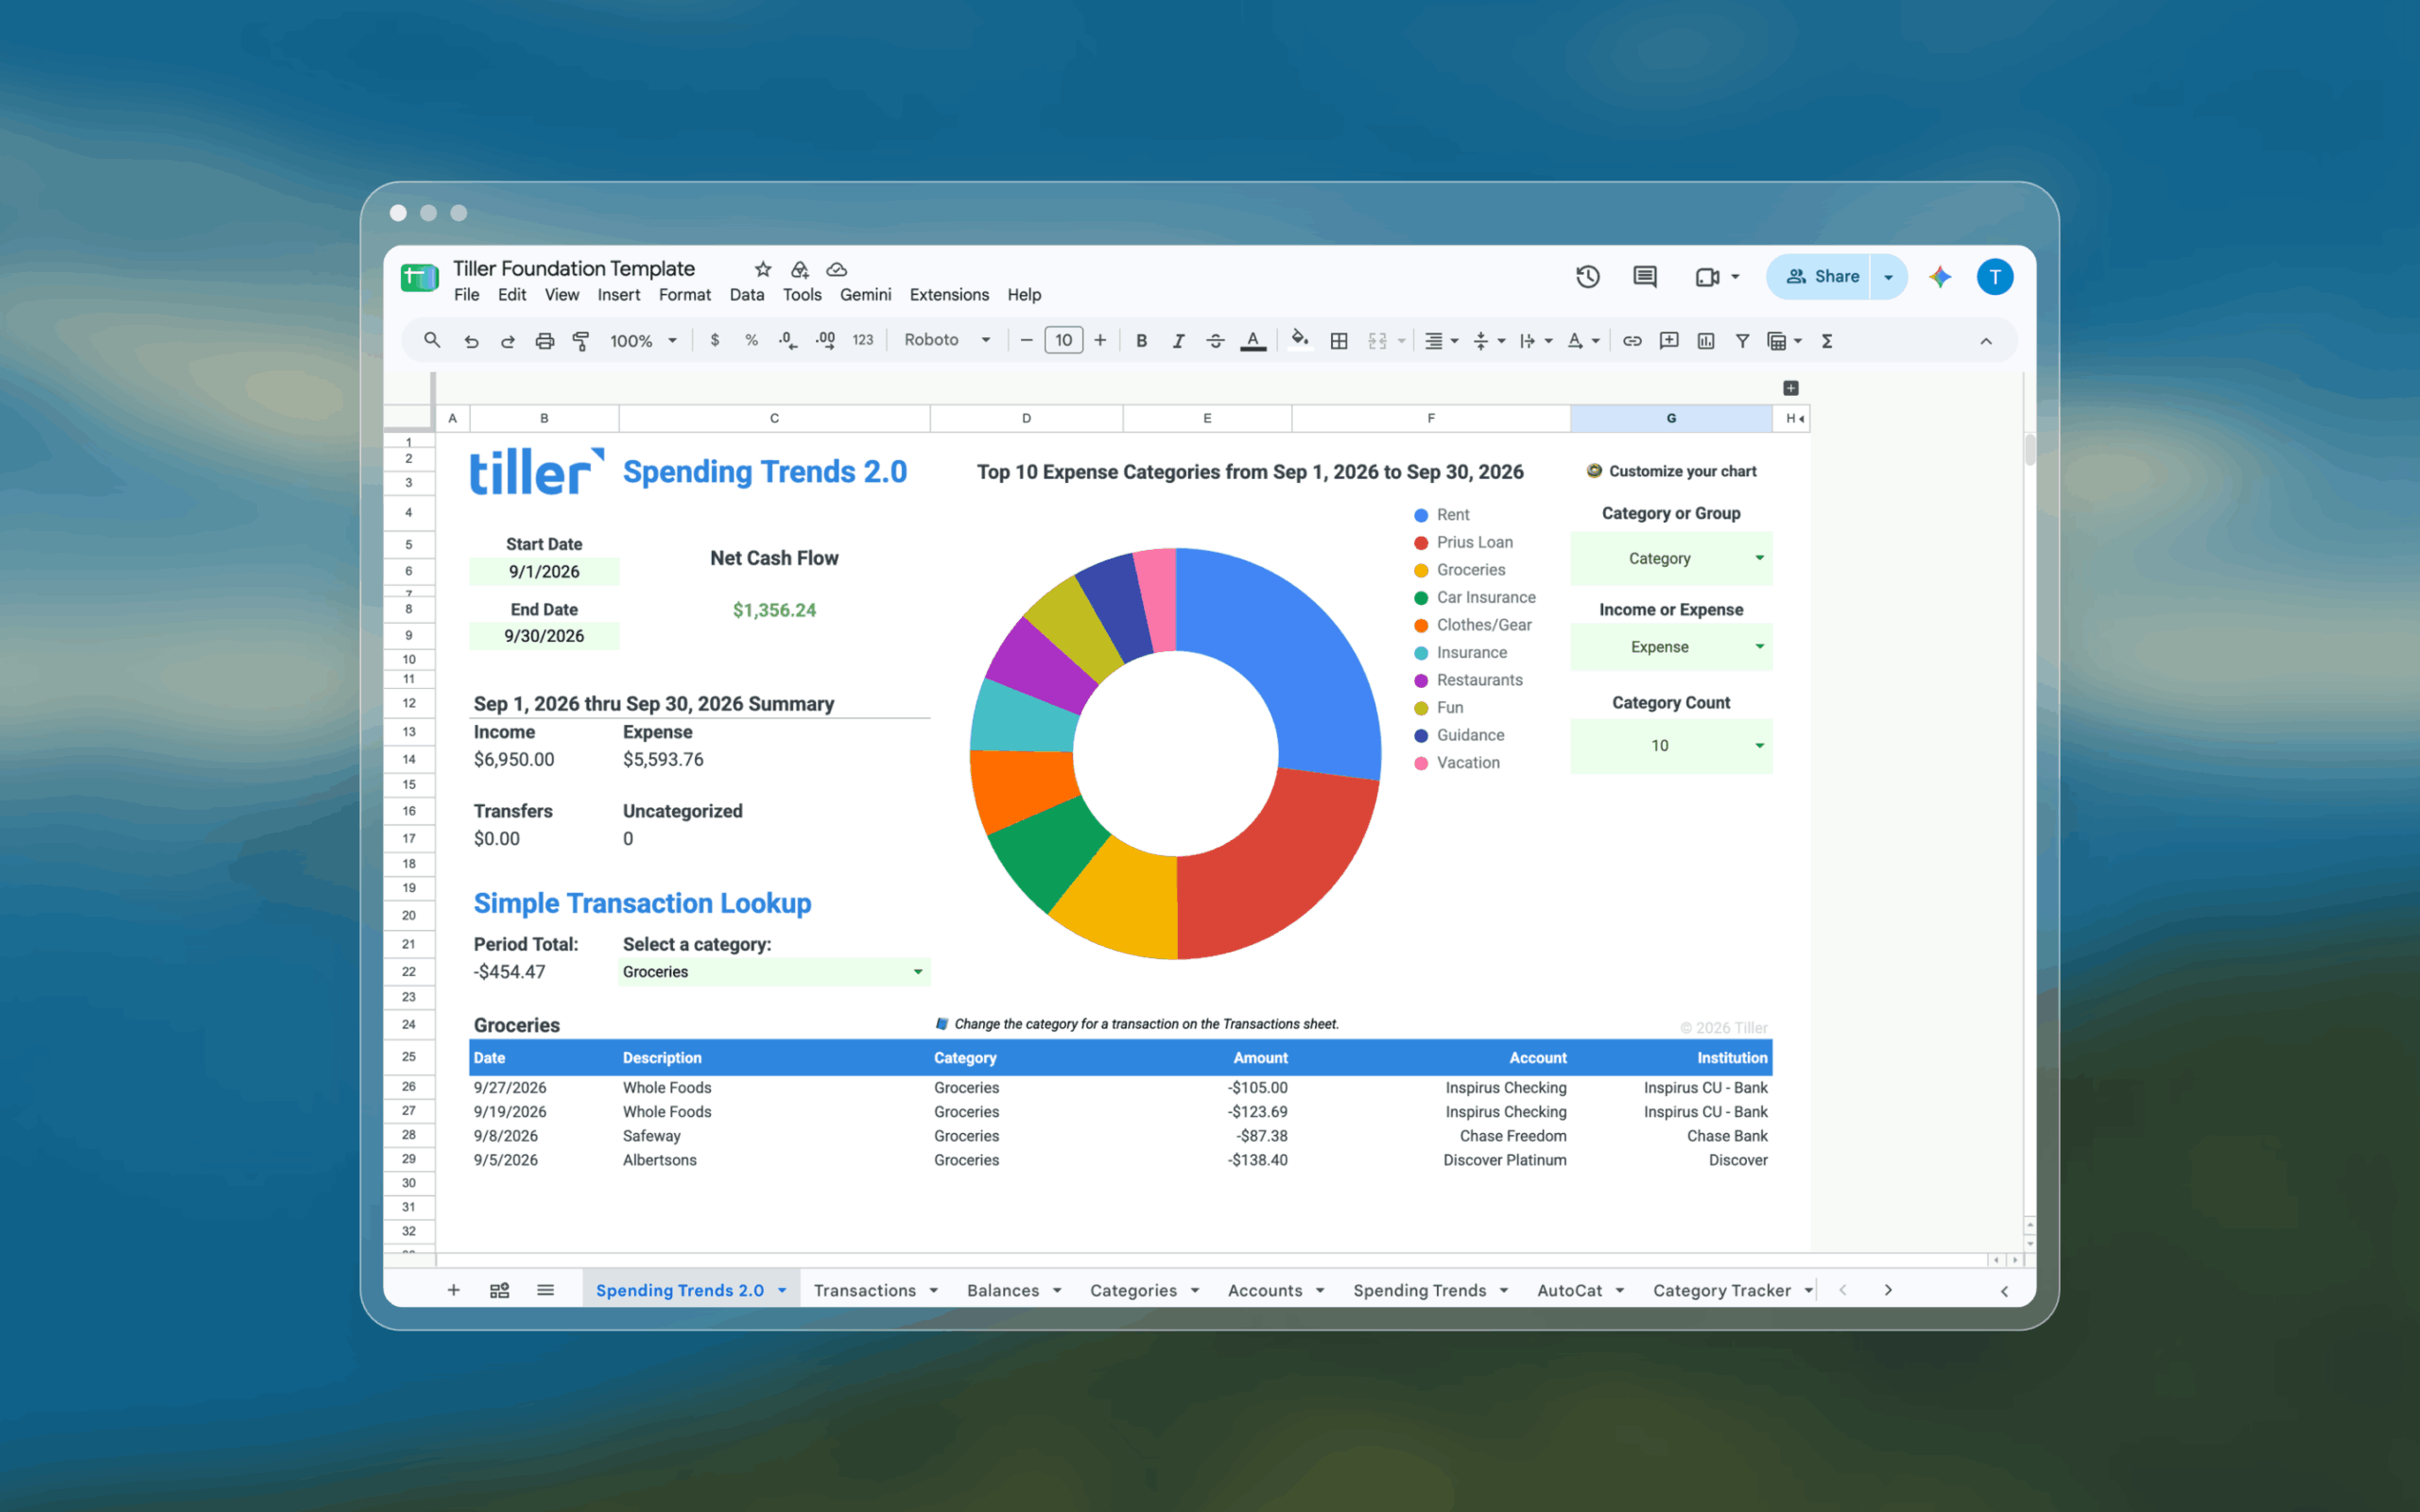The image size is (2420, 1512).
Task: Open the borders grid icon
Action: pos(1339,341)
